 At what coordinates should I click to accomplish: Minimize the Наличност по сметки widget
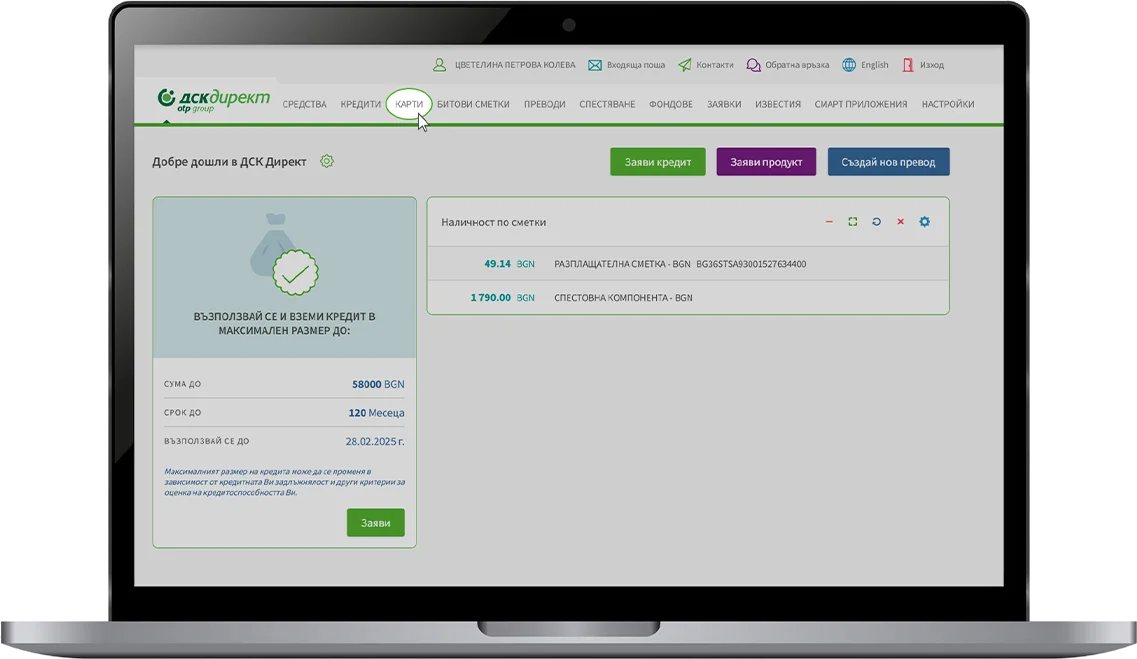tap(829, 222)
